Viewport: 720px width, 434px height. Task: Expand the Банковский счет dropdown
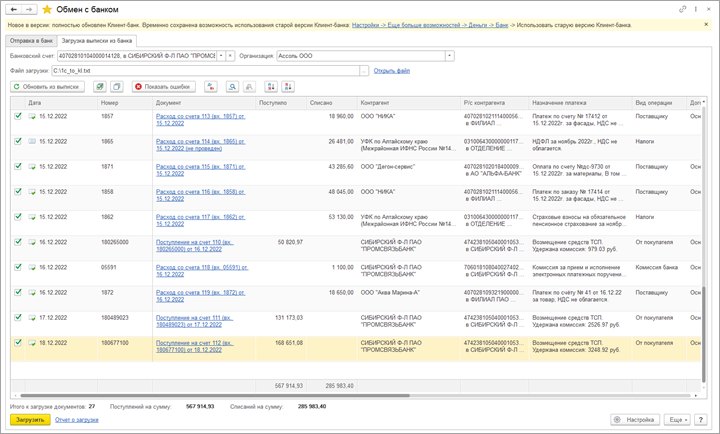(221, 56)
